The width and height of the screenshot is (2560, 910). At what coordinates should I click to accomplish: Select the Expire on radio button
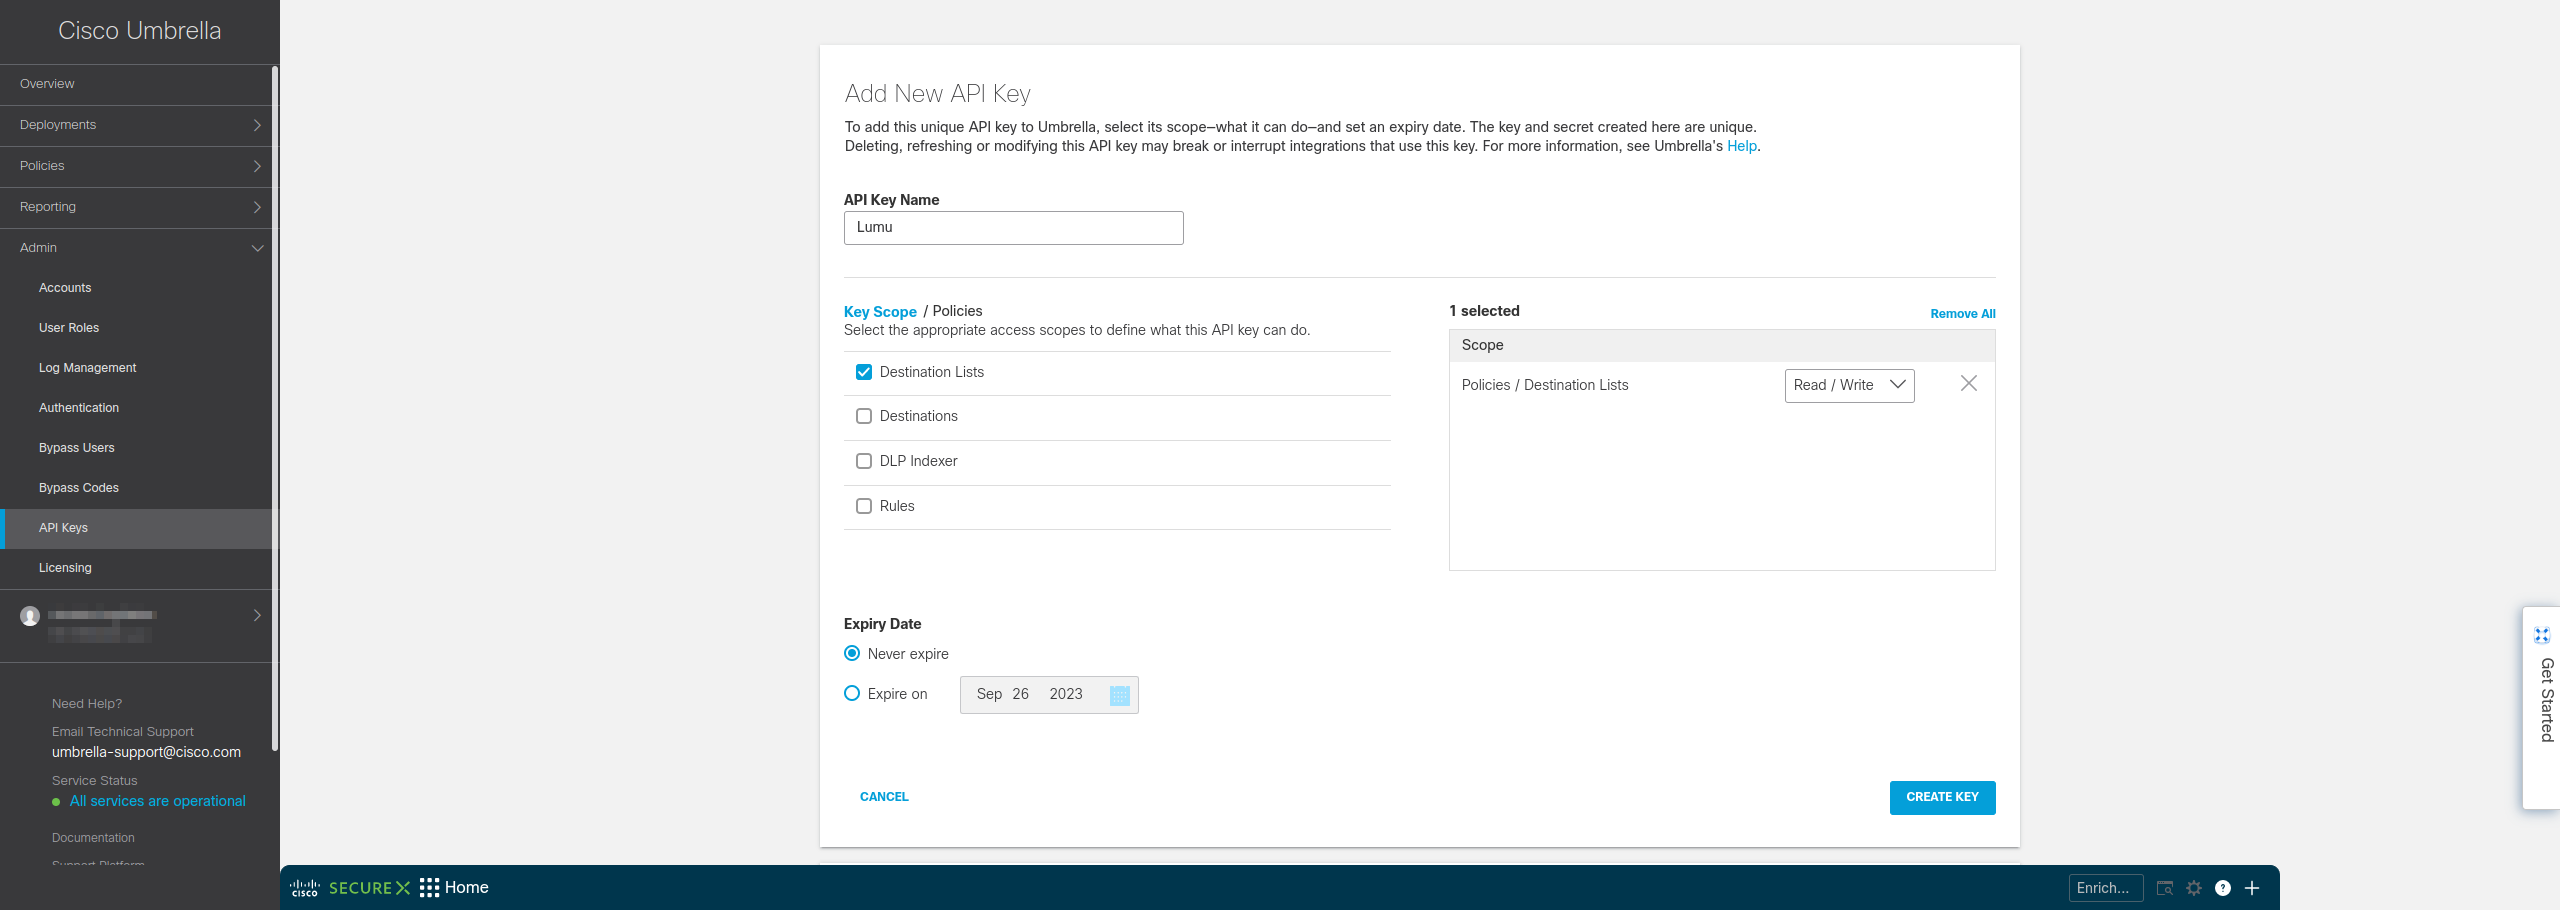coord(852,693)
